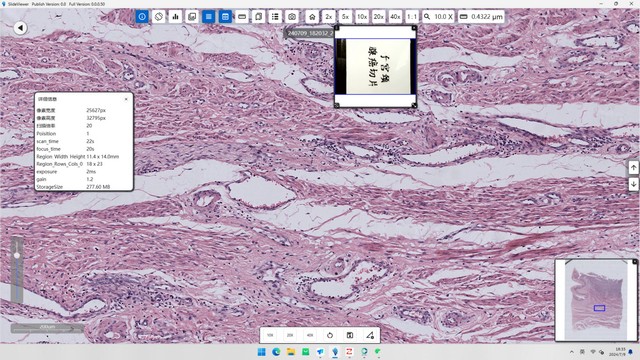Go back with the left arrow button
Image resolution: width=640 pixels, height=360 pixels.
(20, 28)
